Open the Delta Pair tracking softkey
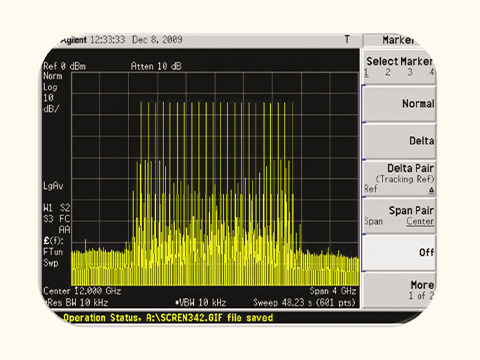 coord(399,178)
